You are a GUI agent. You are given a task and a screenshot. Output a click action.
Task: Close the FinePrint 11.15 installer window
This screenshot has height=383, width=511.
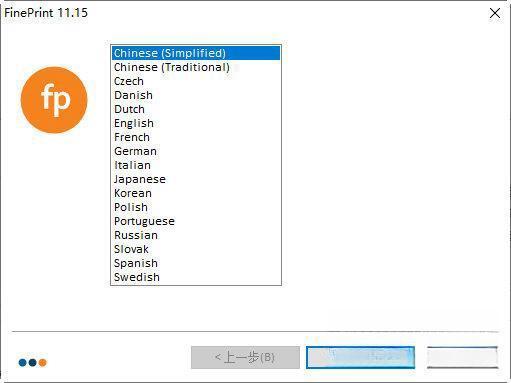pos(495,13)
